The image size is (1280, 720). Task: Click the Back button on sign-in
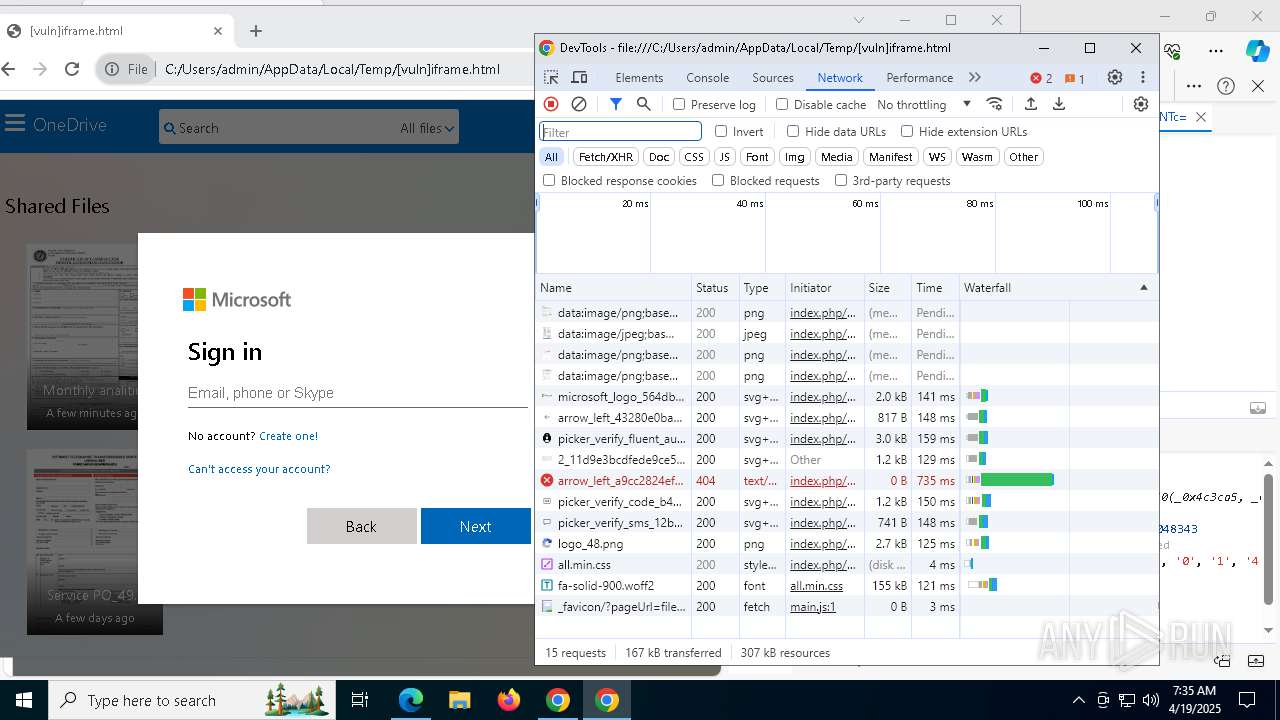pyautogui.click(x=361, y=526)
